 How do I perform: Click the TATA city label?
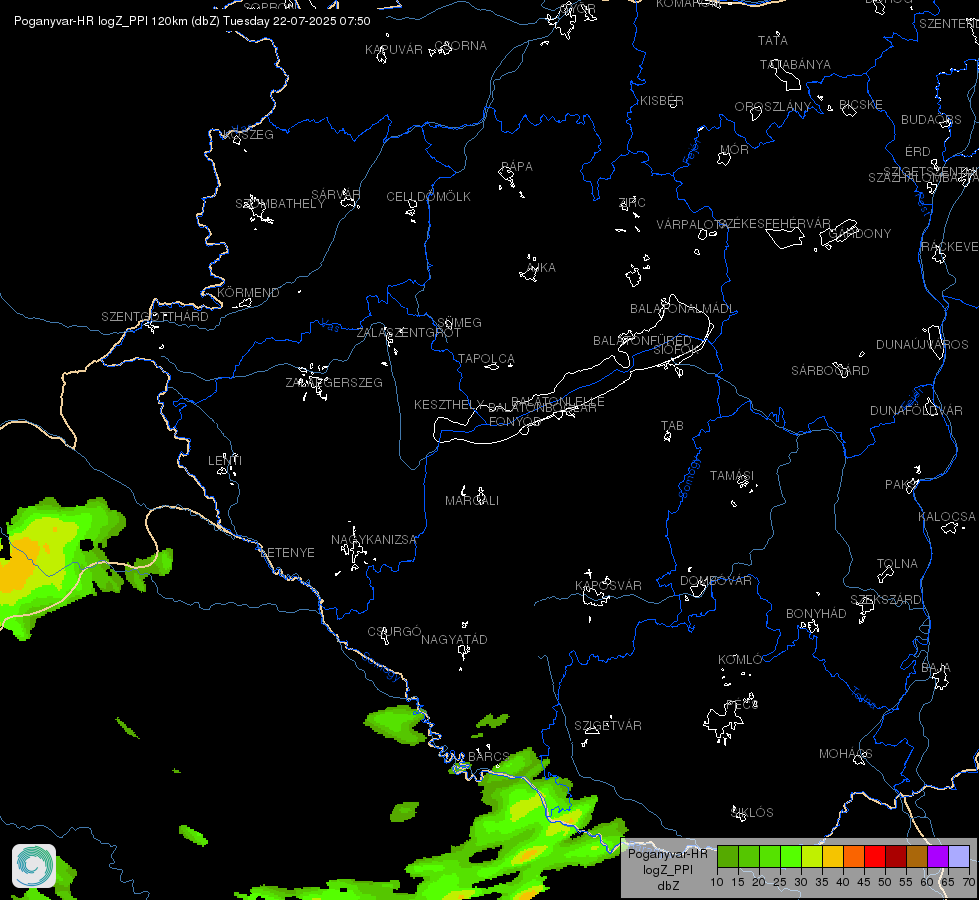point(772,41)
